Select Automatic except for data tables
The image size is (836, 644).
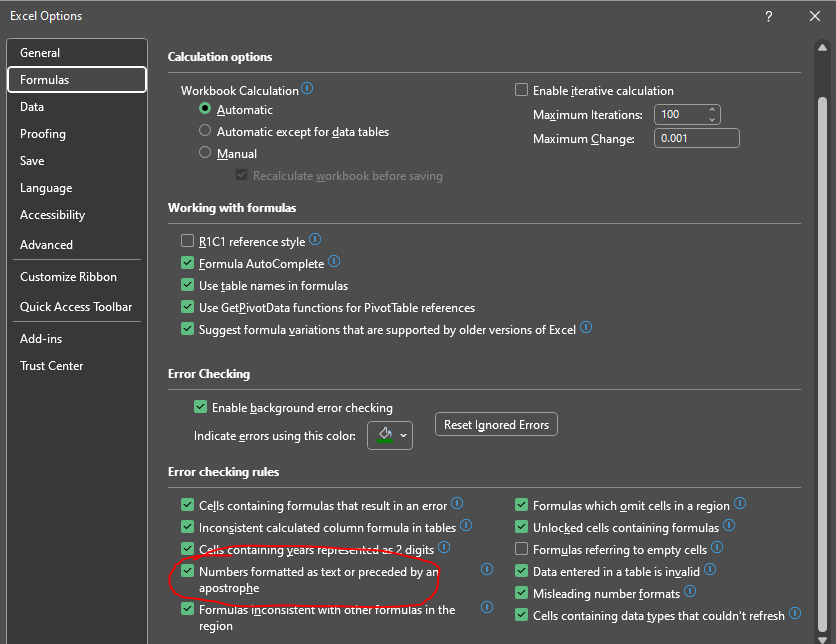coord(205,131)
